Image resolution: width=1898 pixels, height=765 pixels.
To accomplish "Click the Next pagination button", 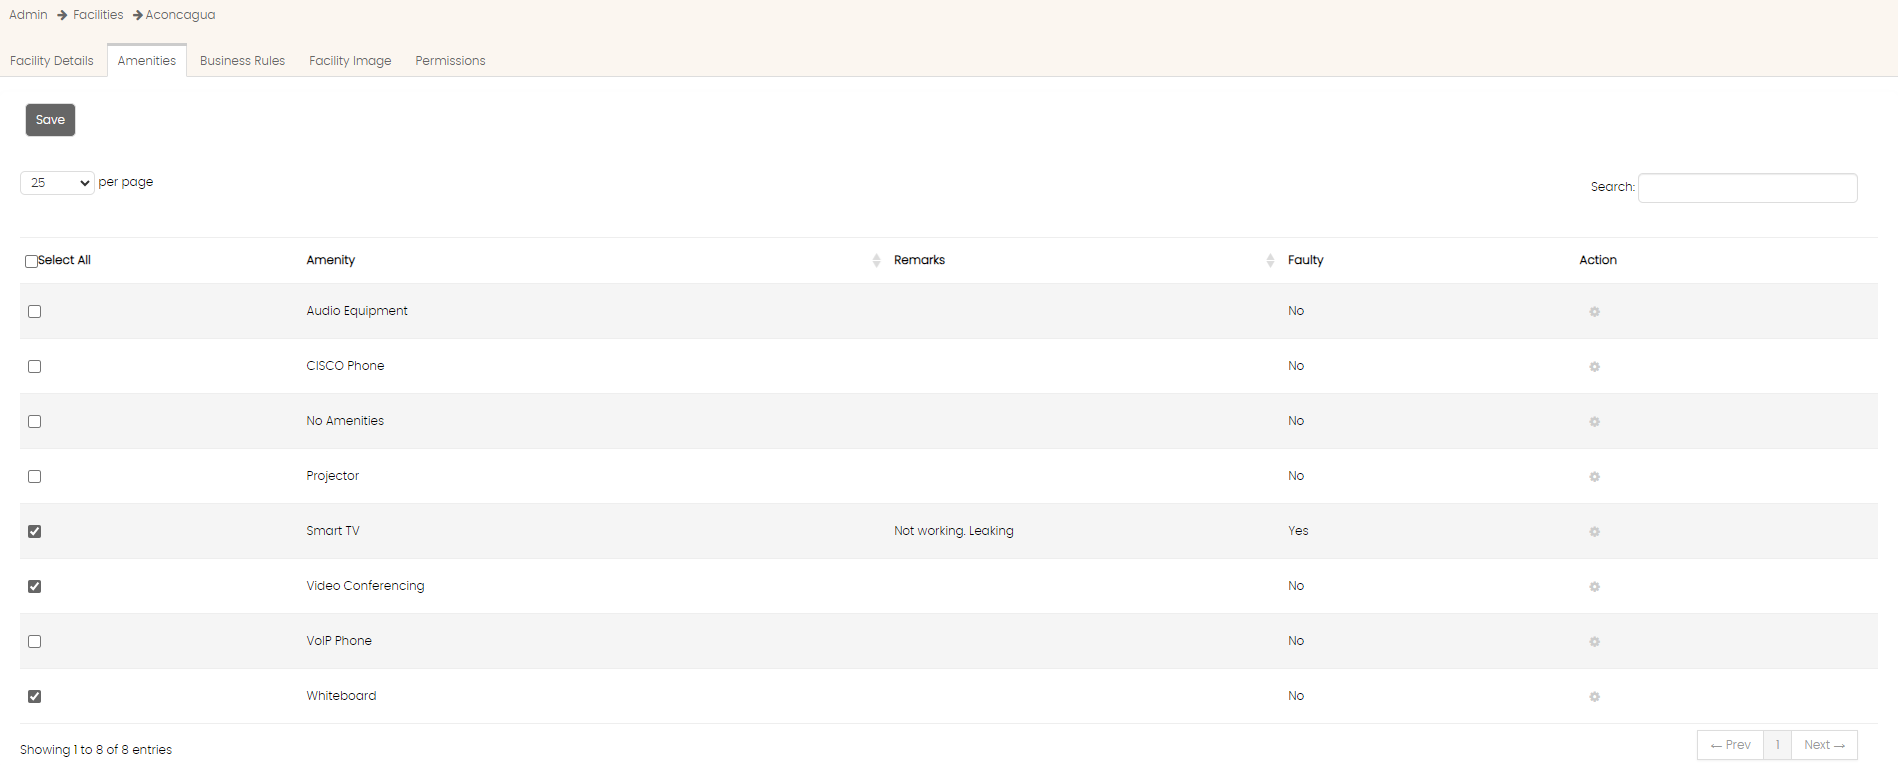I will (1824, 745).
